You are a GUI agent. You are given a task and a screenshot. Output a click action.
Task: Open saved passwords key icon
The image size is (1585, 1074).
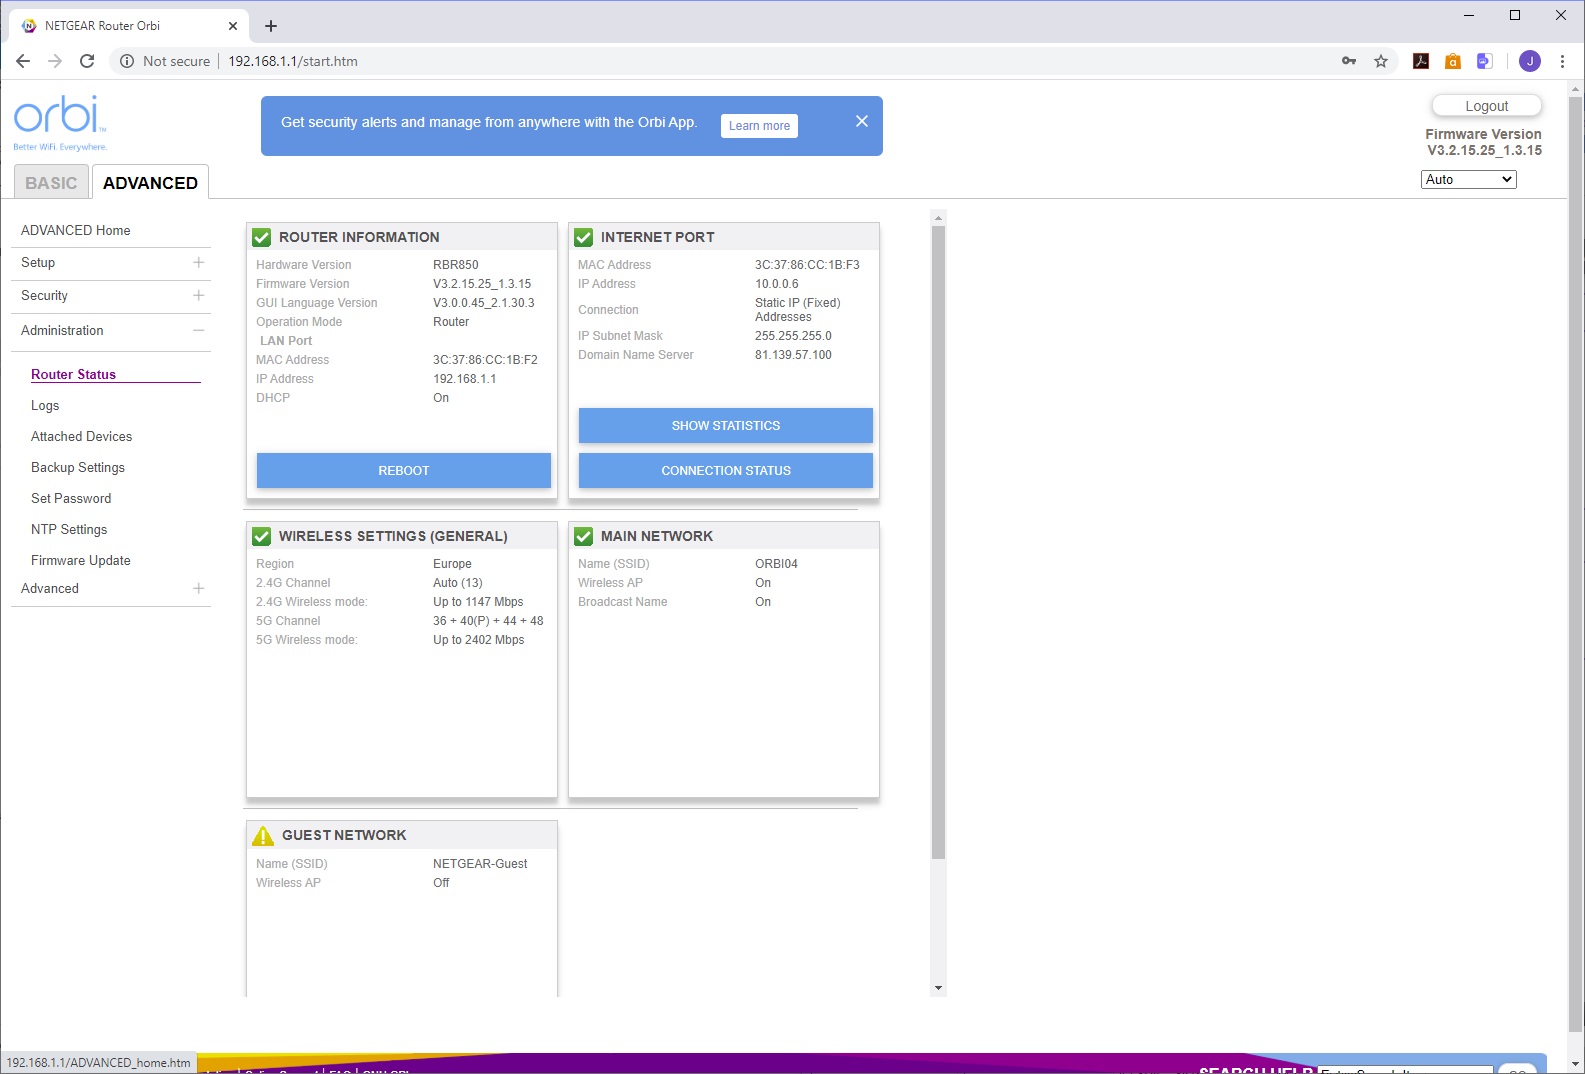click(1349, 61)
